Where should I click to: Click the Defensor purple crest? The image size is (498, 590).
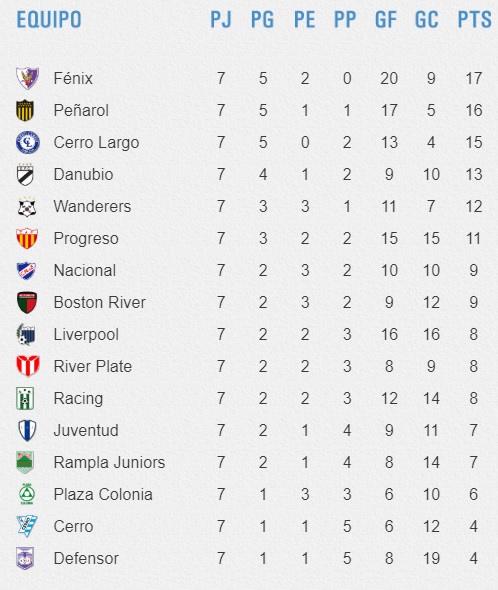(25, 558)
